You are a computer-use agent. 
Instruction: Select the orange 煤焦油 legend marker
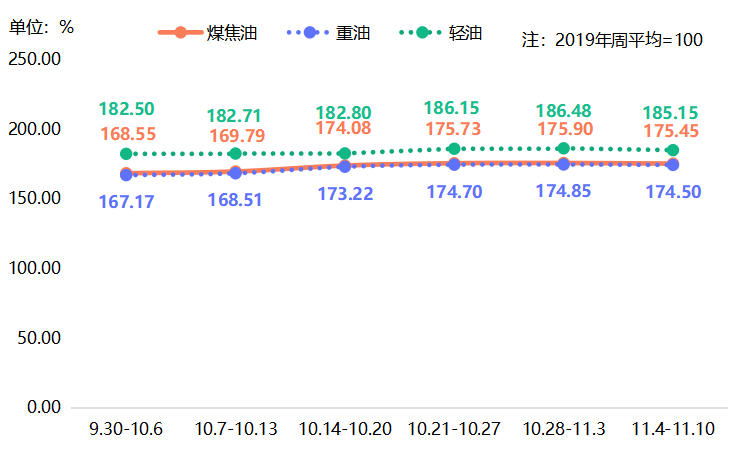pos(180,33)
